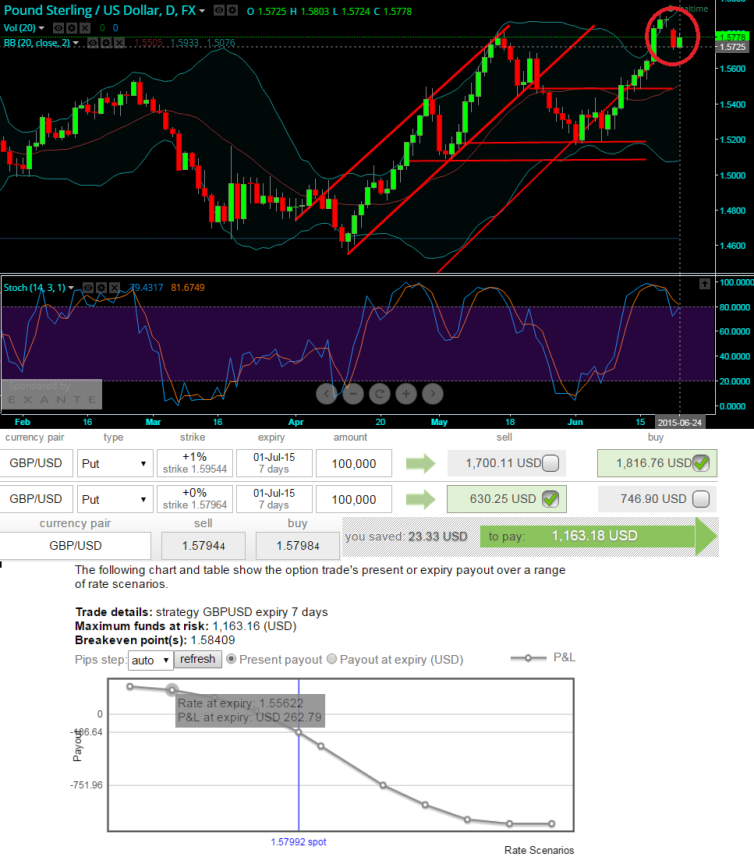Click the +1% strike 1.59544 field

[195, 463]
